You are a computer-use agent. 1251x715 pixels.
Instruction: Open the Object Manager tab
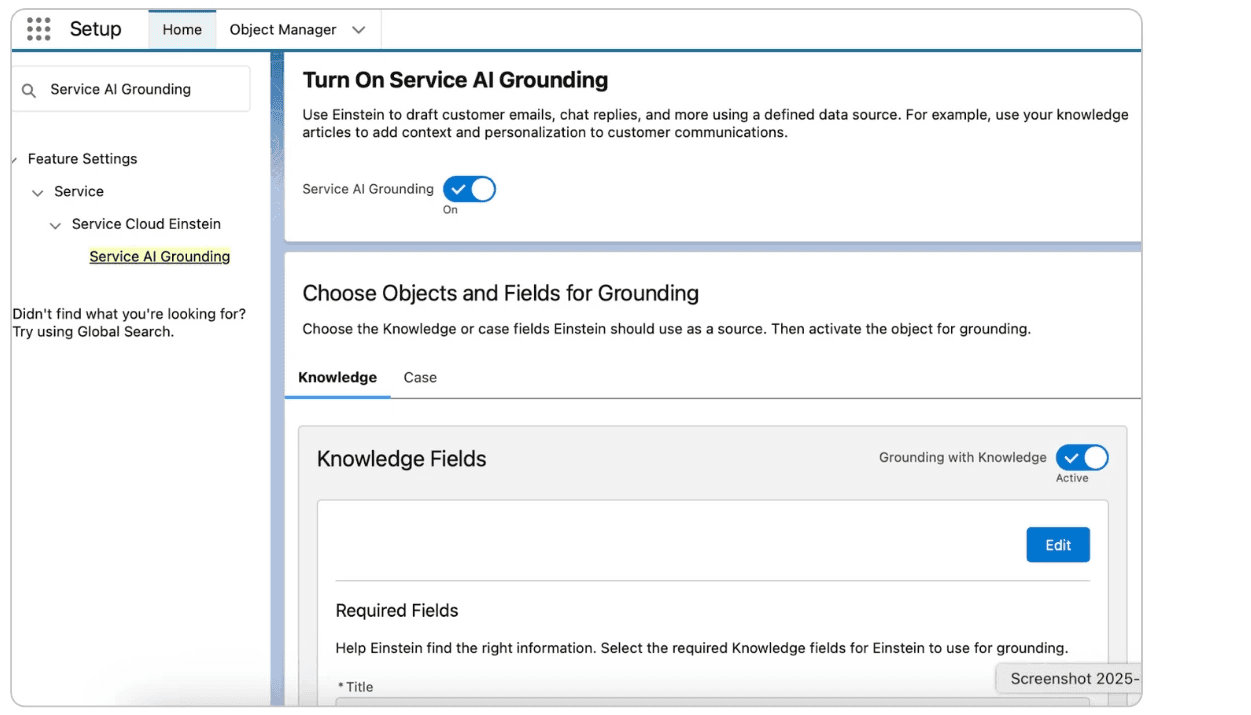point(283,30)
